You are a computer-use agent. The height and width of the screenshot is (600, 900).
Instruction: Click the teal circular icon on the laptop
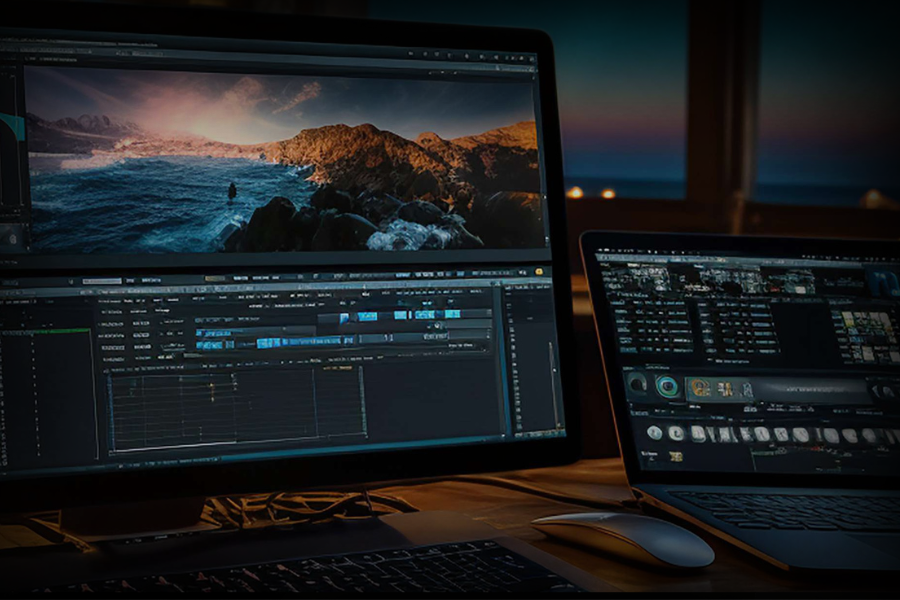[667, 386]
